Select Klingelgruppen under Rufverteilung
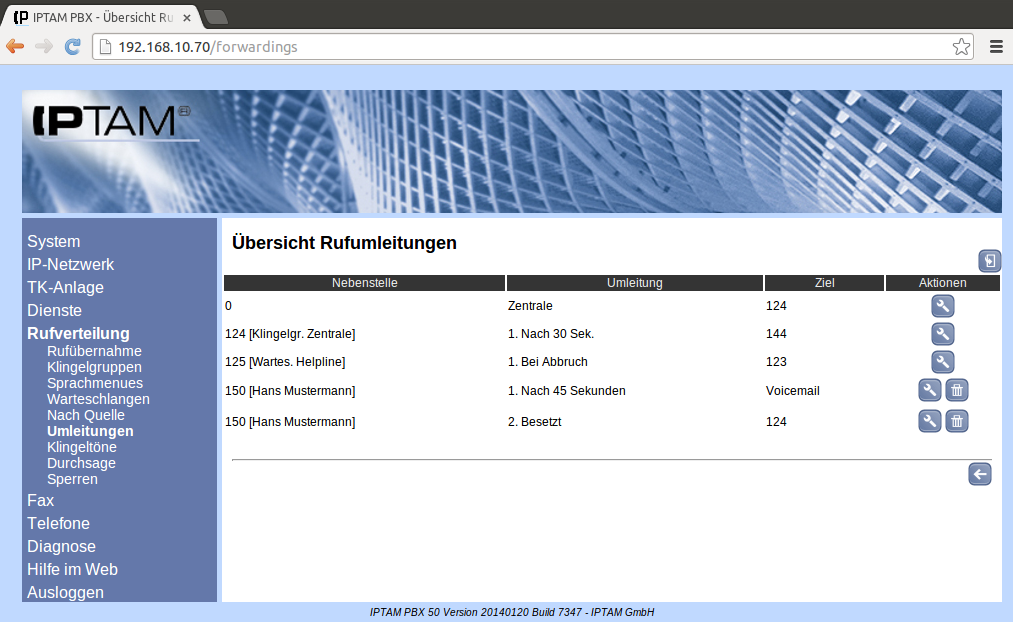The height and width of the screenshot is (622, 1013). point(94,367)
